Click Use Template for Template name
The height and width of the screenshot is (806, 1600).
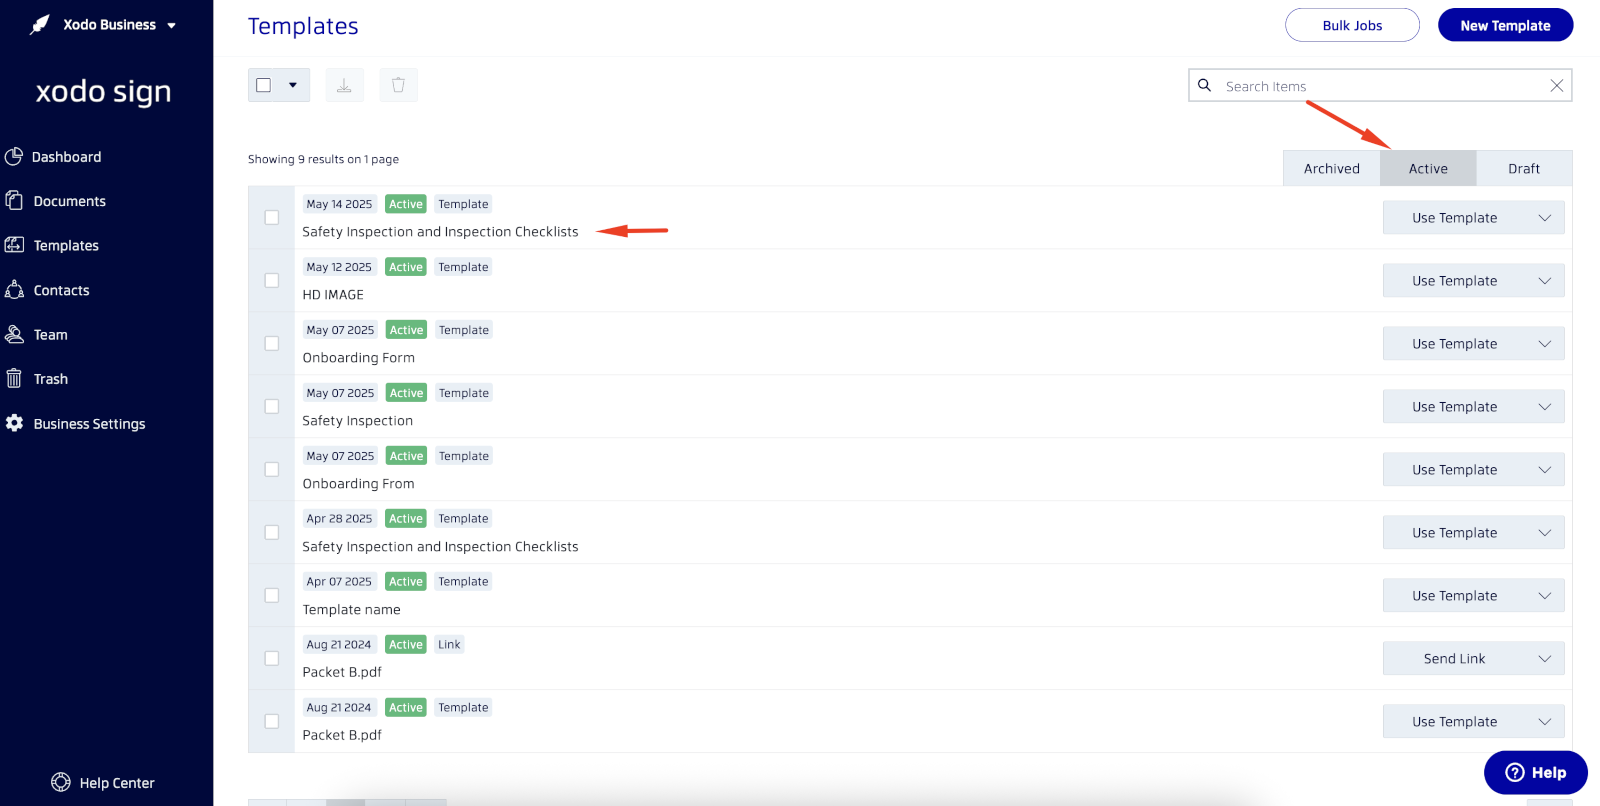tap(1454, 596)
